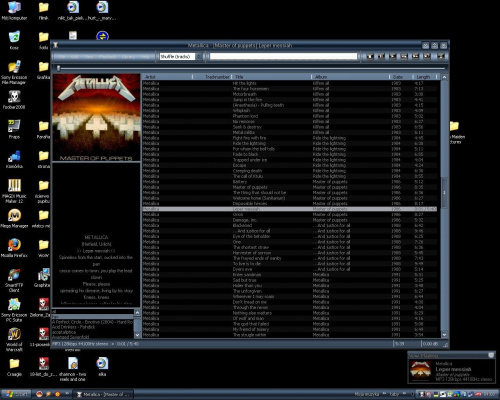
Task: Click the Next track toolbar button
Action: [416, 56]
